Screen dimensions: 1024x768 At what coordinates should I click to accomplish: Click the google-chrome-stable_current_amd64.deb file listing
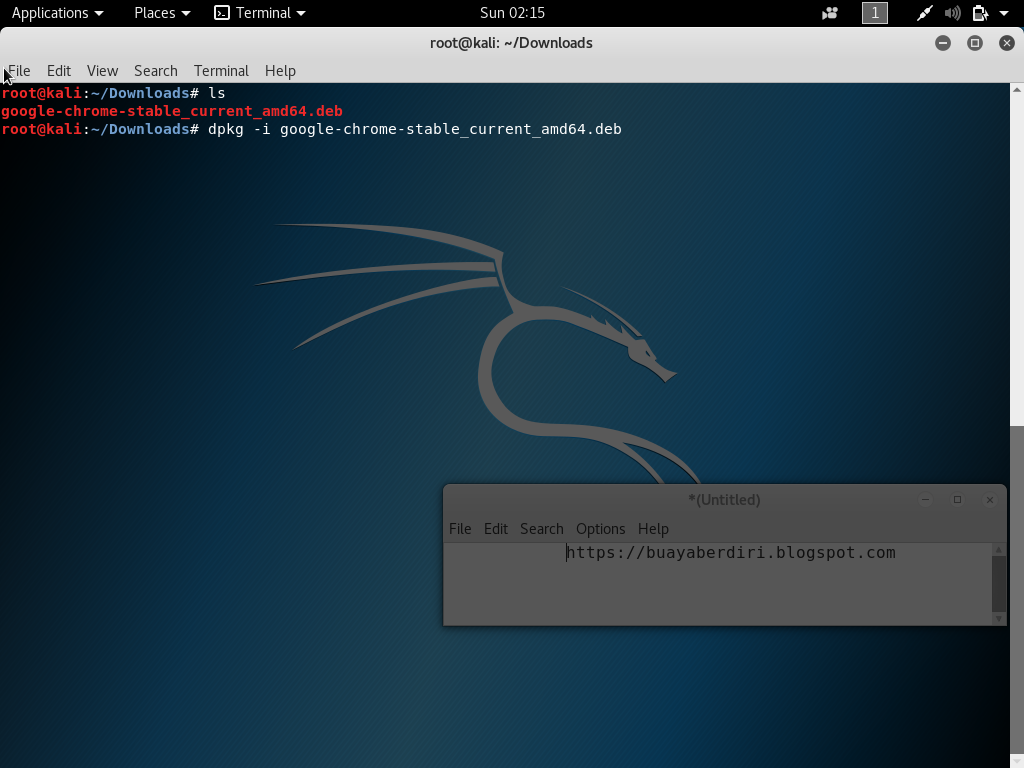tap(172, 111)
